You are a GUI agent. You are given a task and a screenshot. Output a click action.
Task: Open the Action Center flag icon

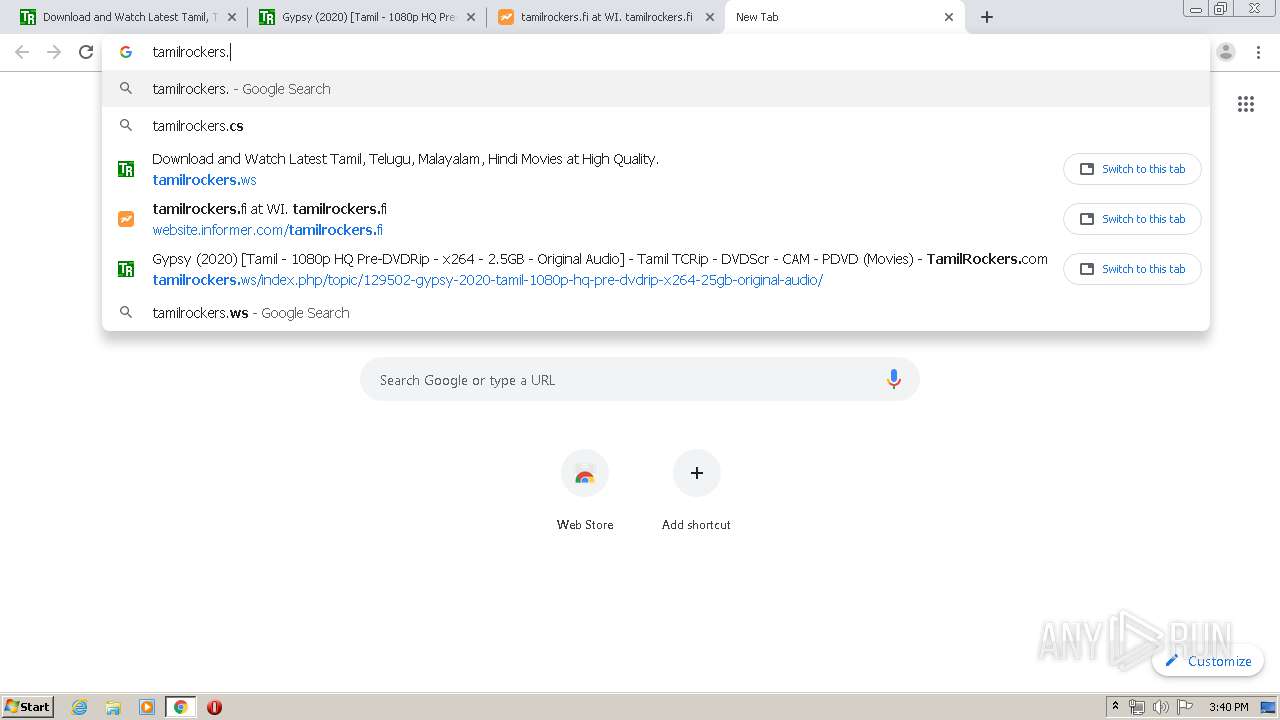pos(1185,707)
